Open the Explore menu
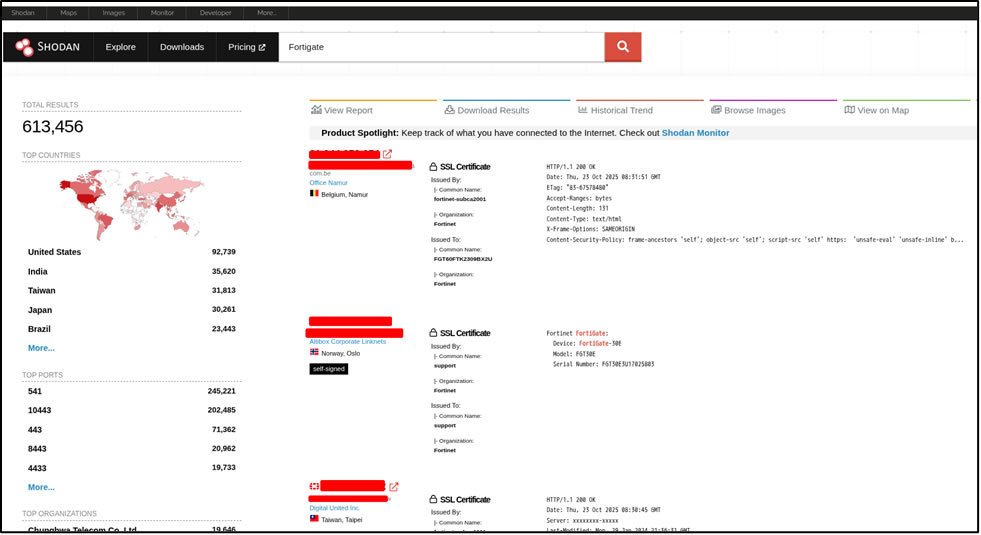 tap(120, 47)
